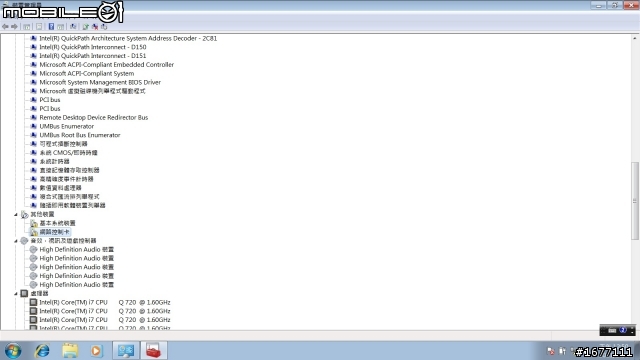Open Windows Media Player taskbar icon
This screenshot has width=640, height=360.
click(96, 351)
